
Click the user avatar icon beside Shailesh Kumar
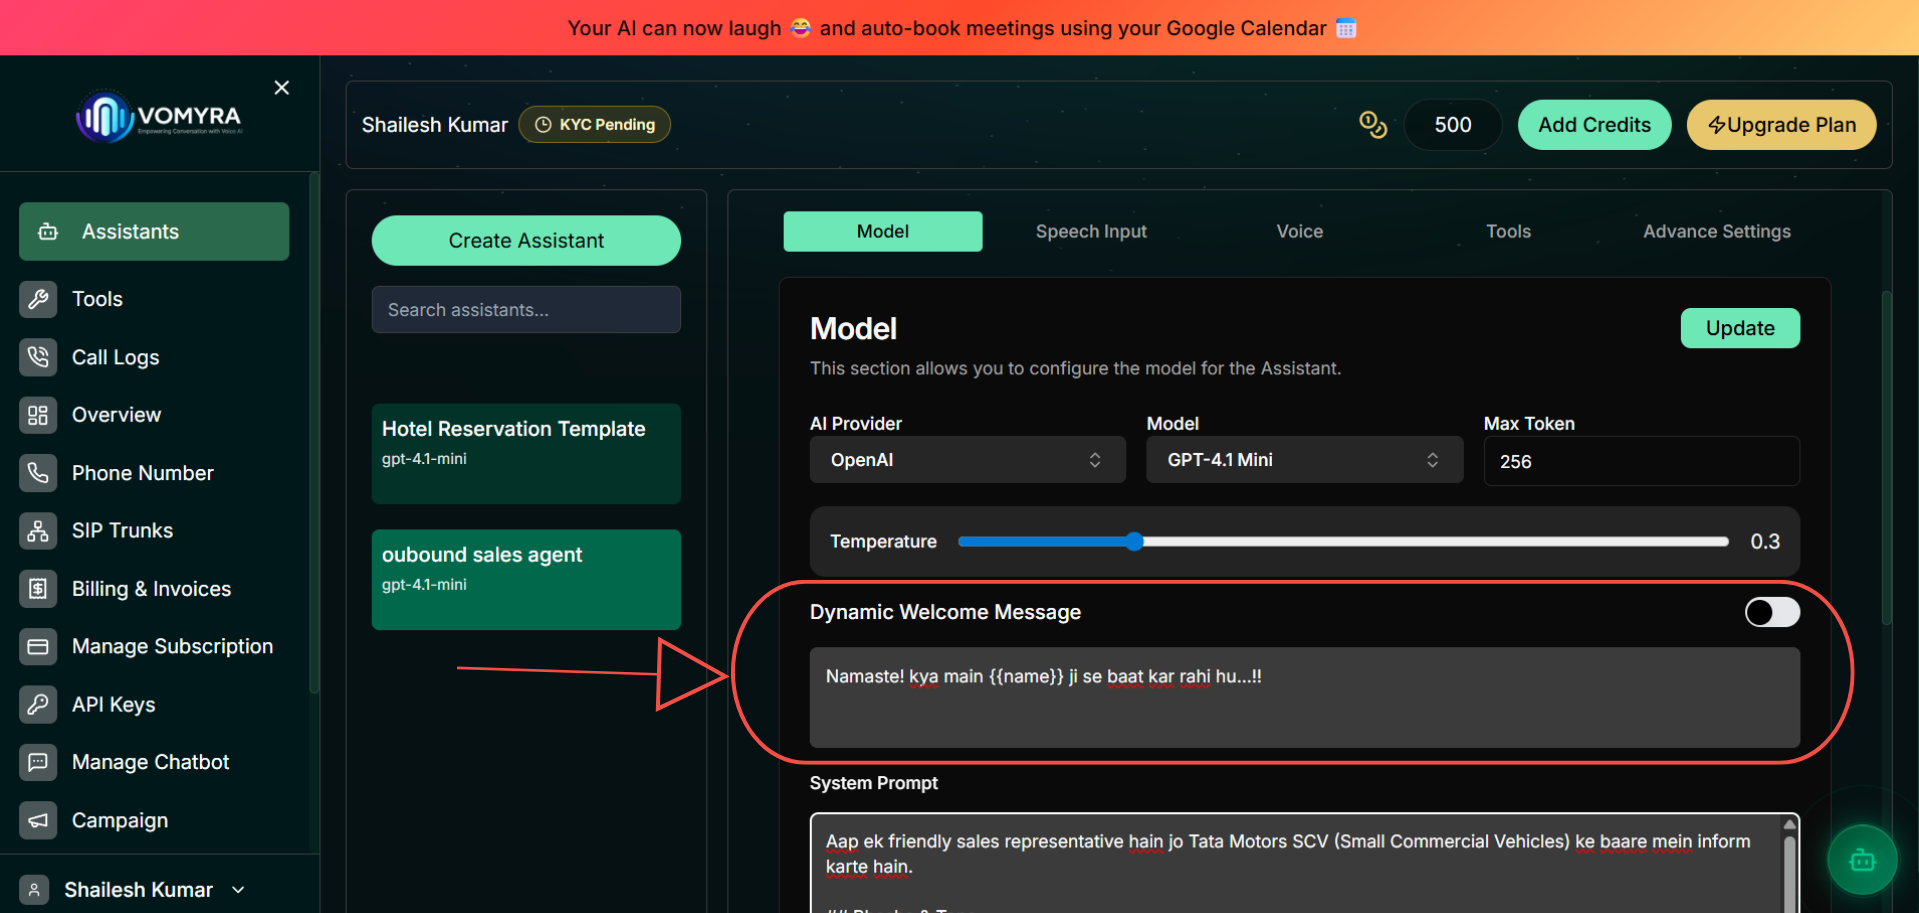click(34, 890)
